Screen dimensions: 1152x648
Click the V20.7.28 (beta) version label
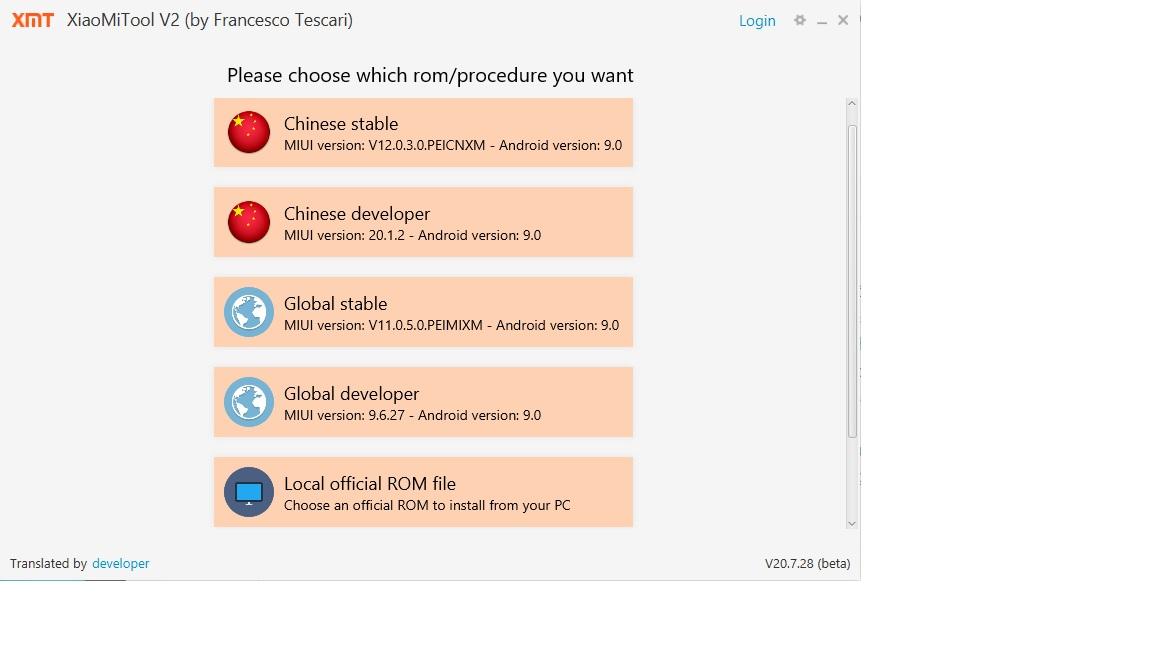point(807,564)
